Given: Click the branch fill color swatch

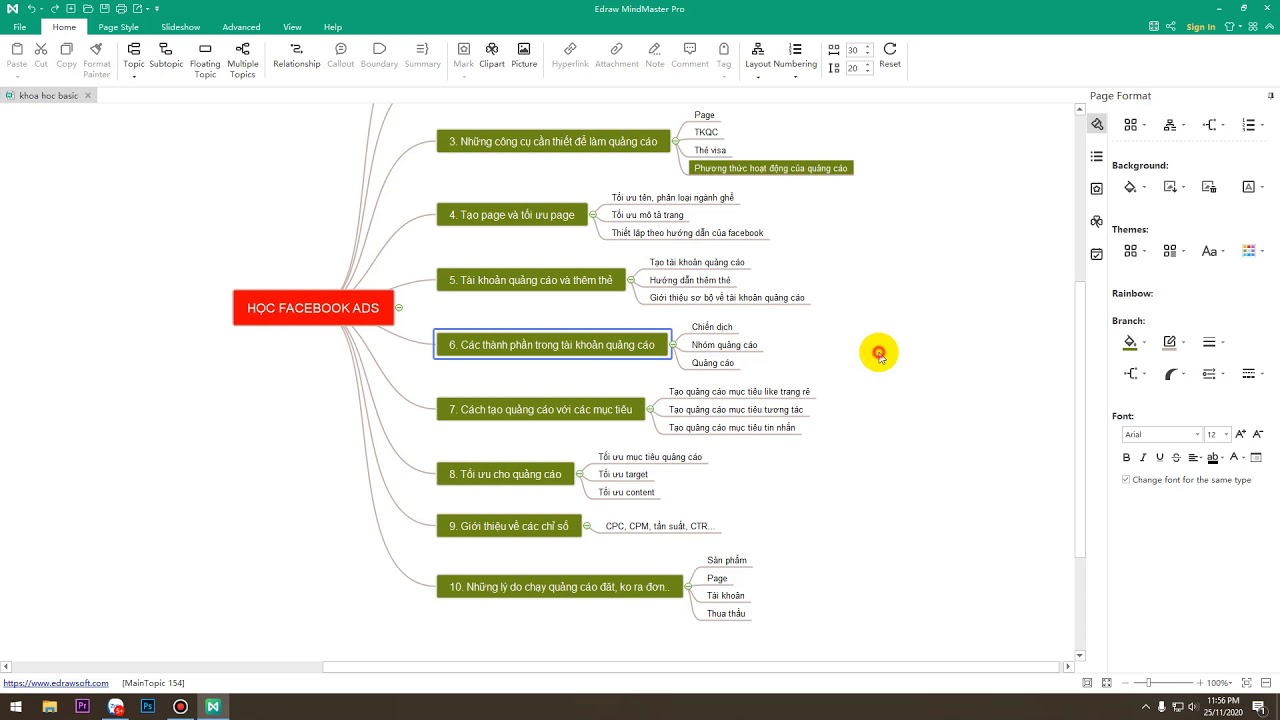Looking at the screenshot, I should click(x=1130, y=343).
